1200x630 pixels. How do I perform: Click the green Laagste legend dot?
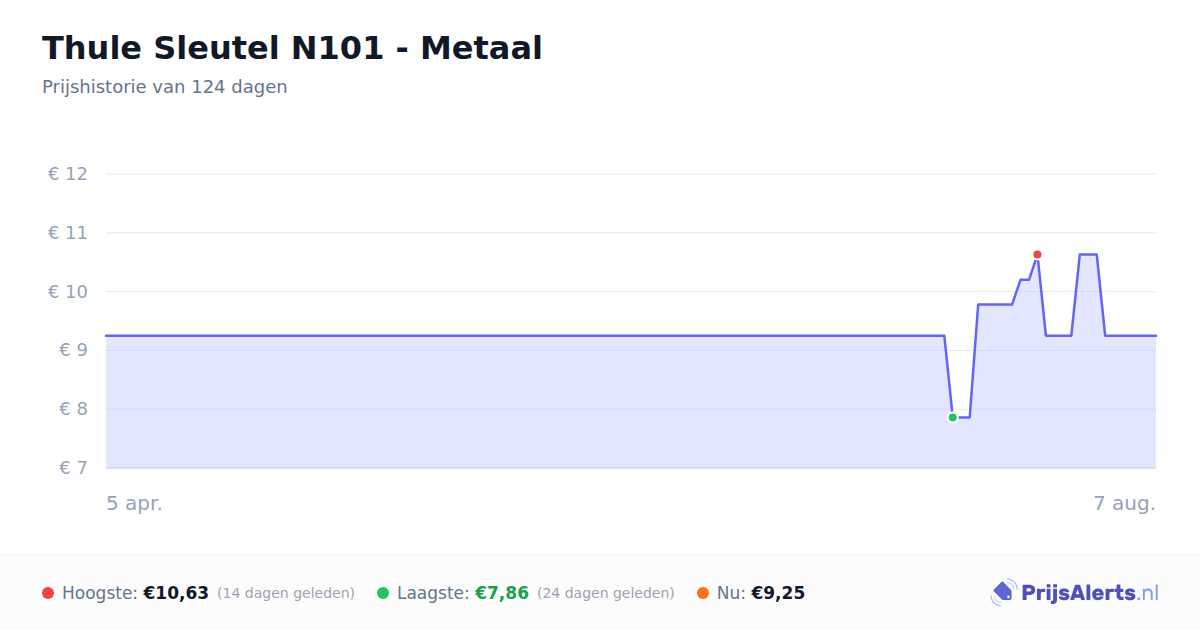click(383, 593)
